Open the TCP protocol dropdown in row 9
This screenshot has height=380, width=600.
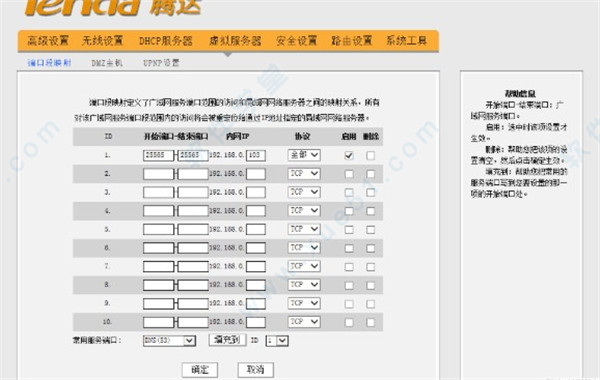coord(304,303)
